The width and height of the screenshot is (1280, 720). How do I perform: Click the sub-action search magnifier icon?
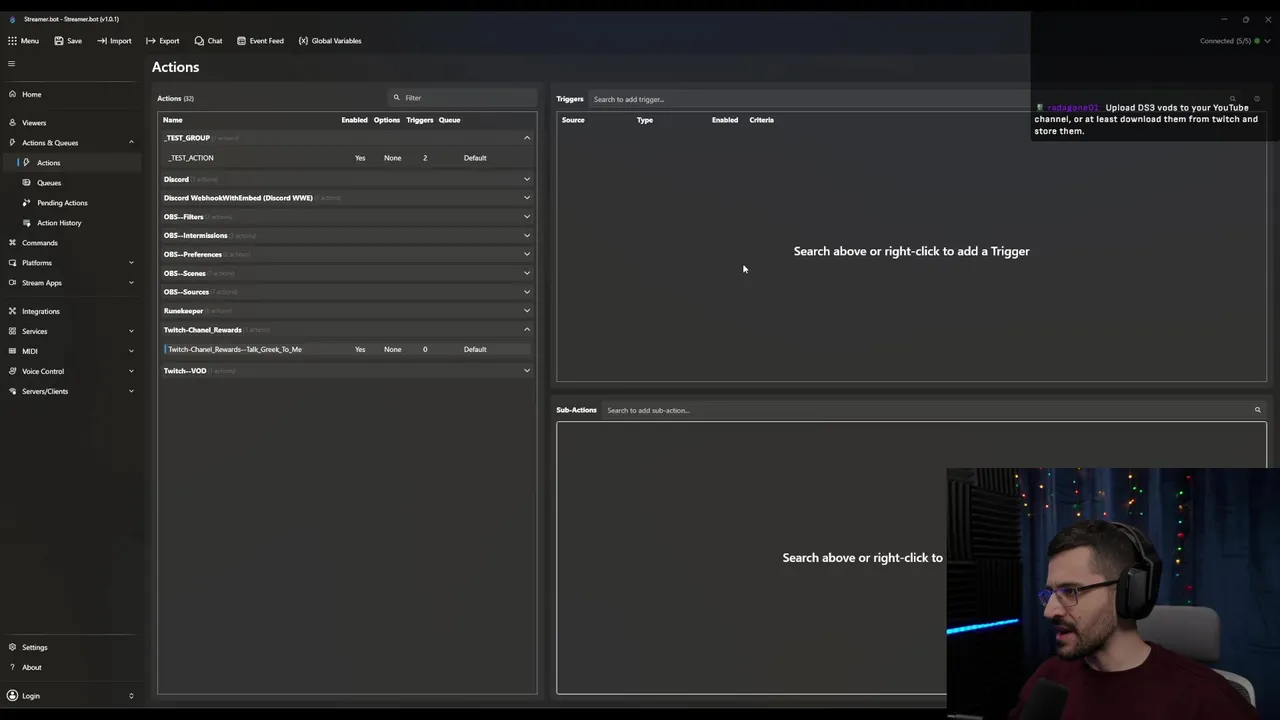coord(1257,410)
